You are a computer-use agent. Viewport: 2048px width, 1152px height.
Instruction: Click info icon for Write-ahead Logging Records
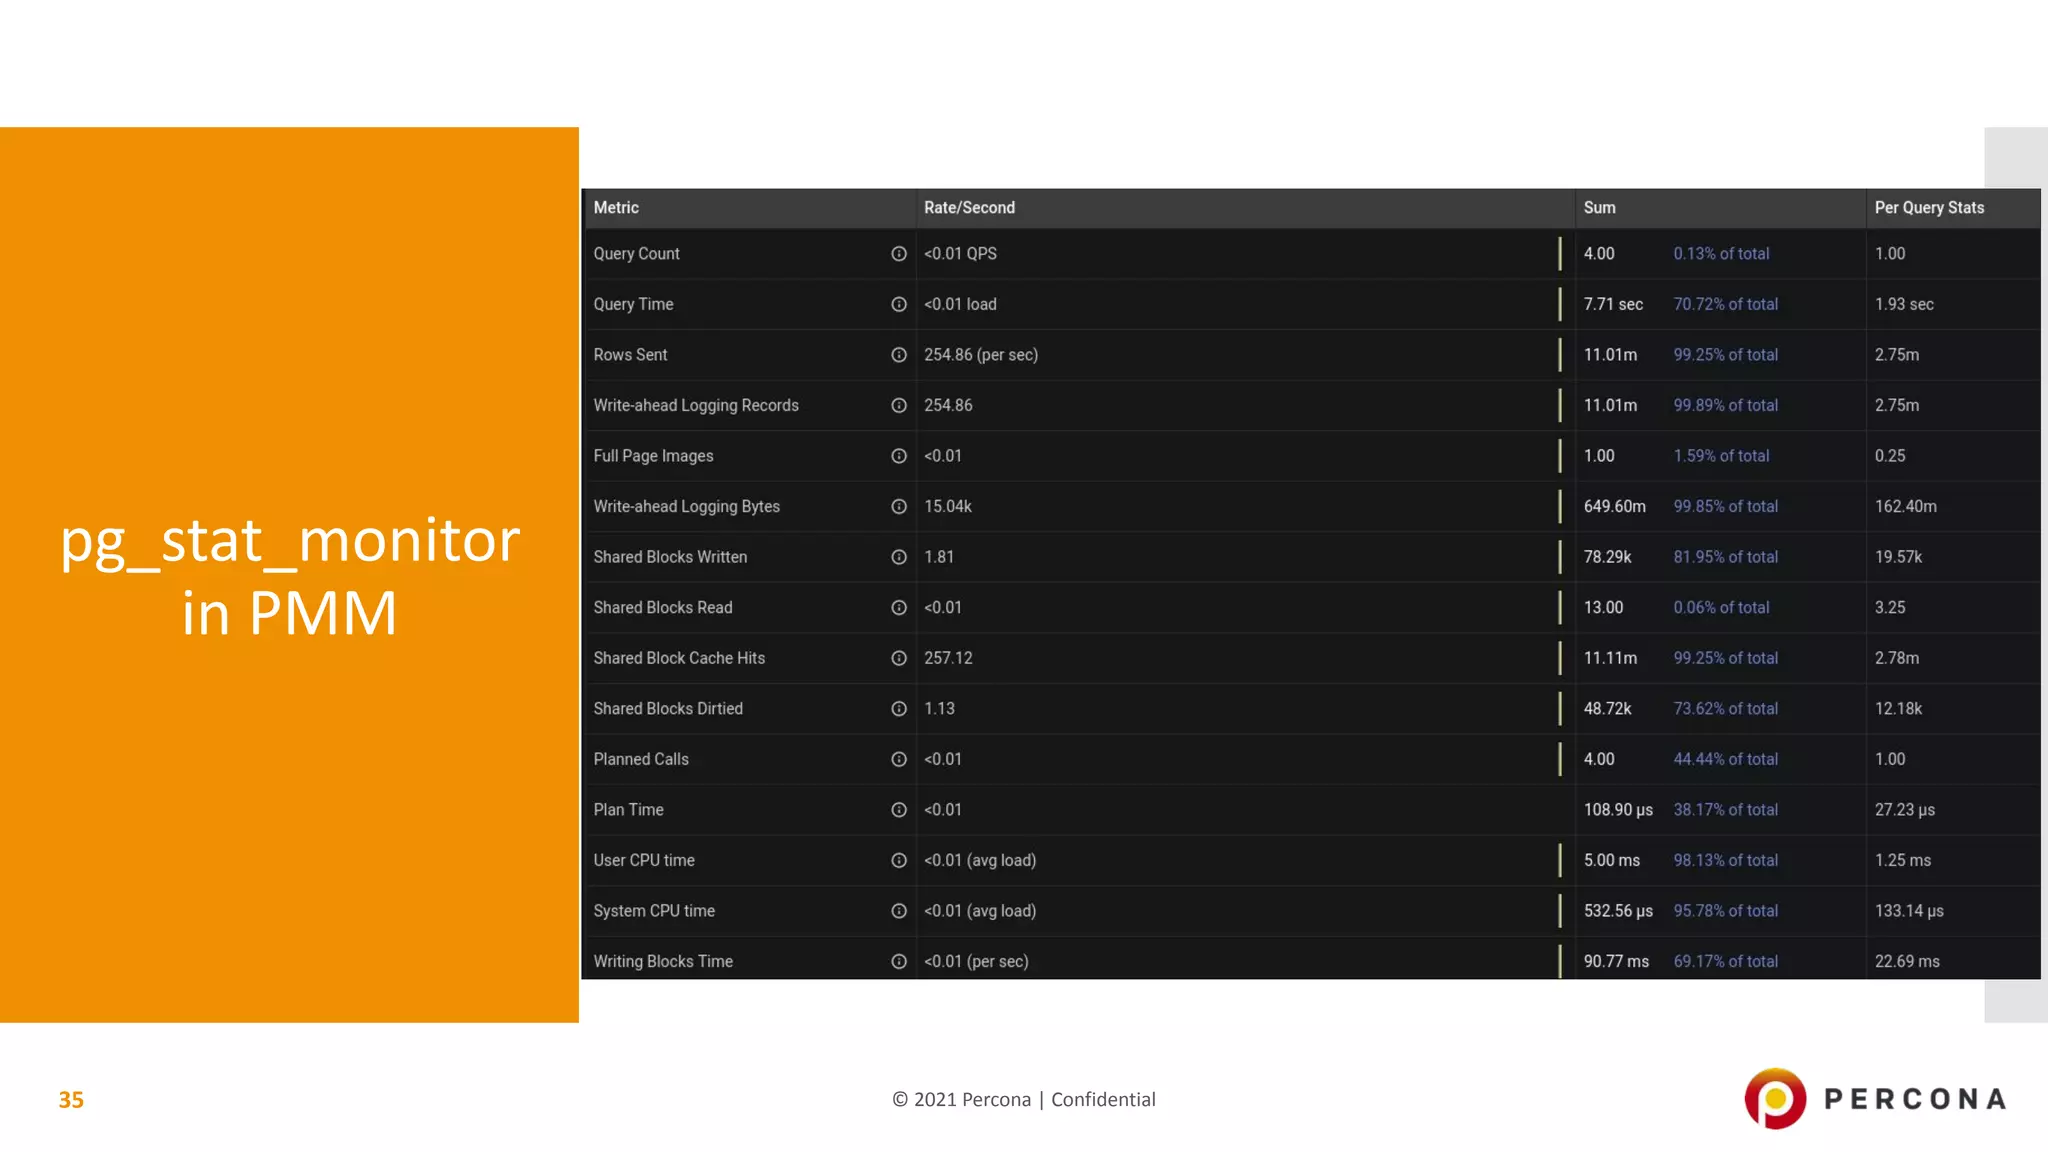[x=898, y=405]
